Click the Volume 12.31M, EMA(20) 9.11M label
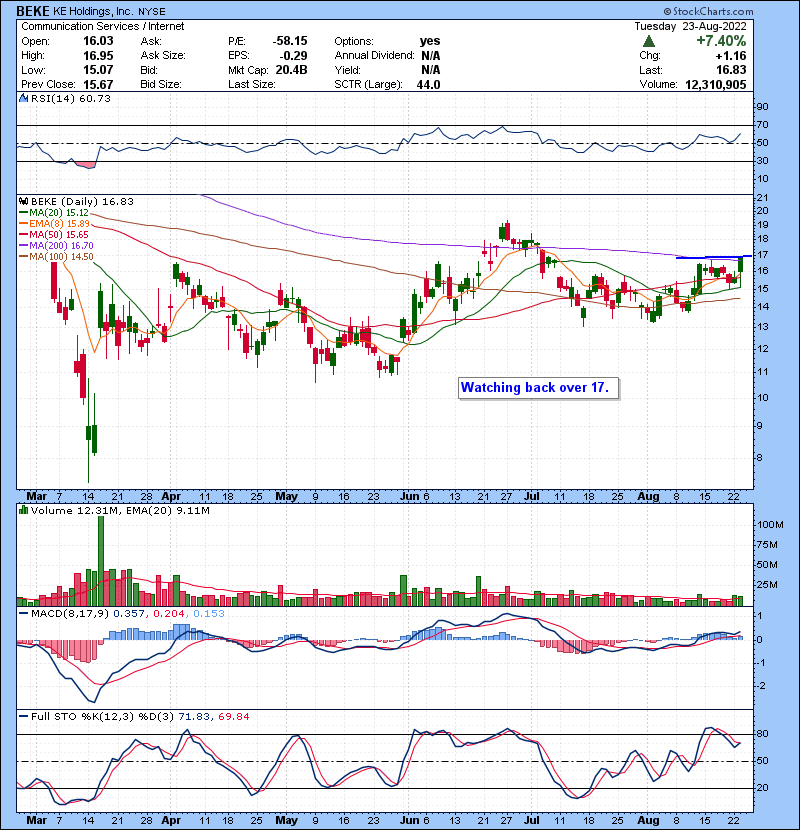This screenshot has height=830, width=800. pyautogui.click(x=120, y=510)
